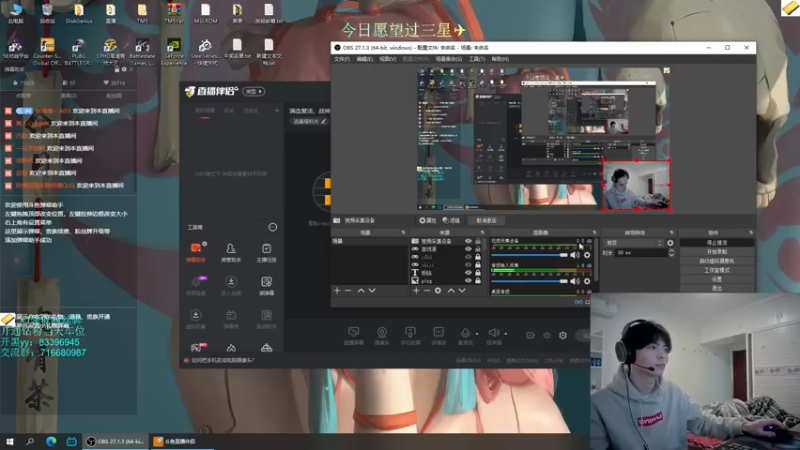Open GeForce Experience desktop shortcut
Viewport: 800px width, 450px height.
coord(173,51)
